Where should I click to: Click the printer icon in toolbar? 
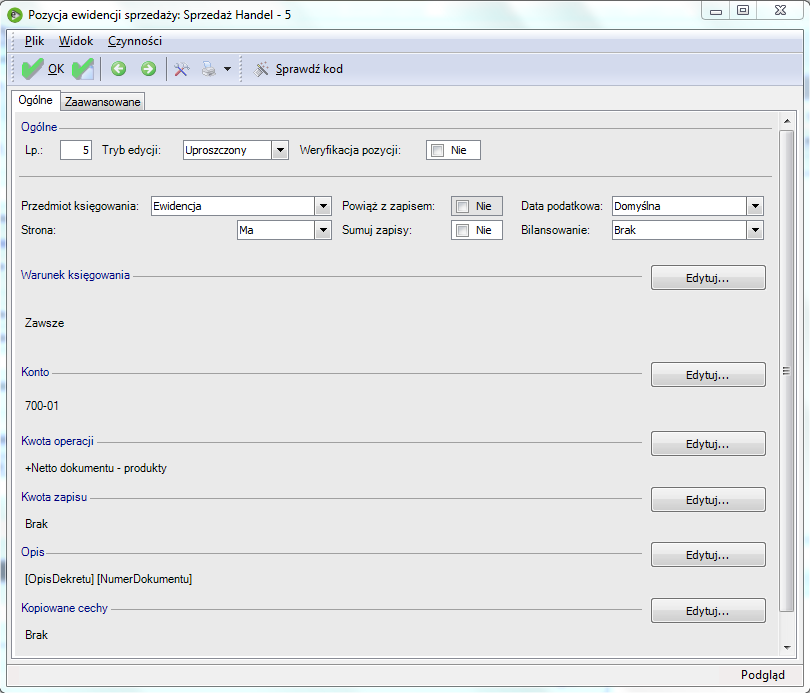click(x=209, y=69)
